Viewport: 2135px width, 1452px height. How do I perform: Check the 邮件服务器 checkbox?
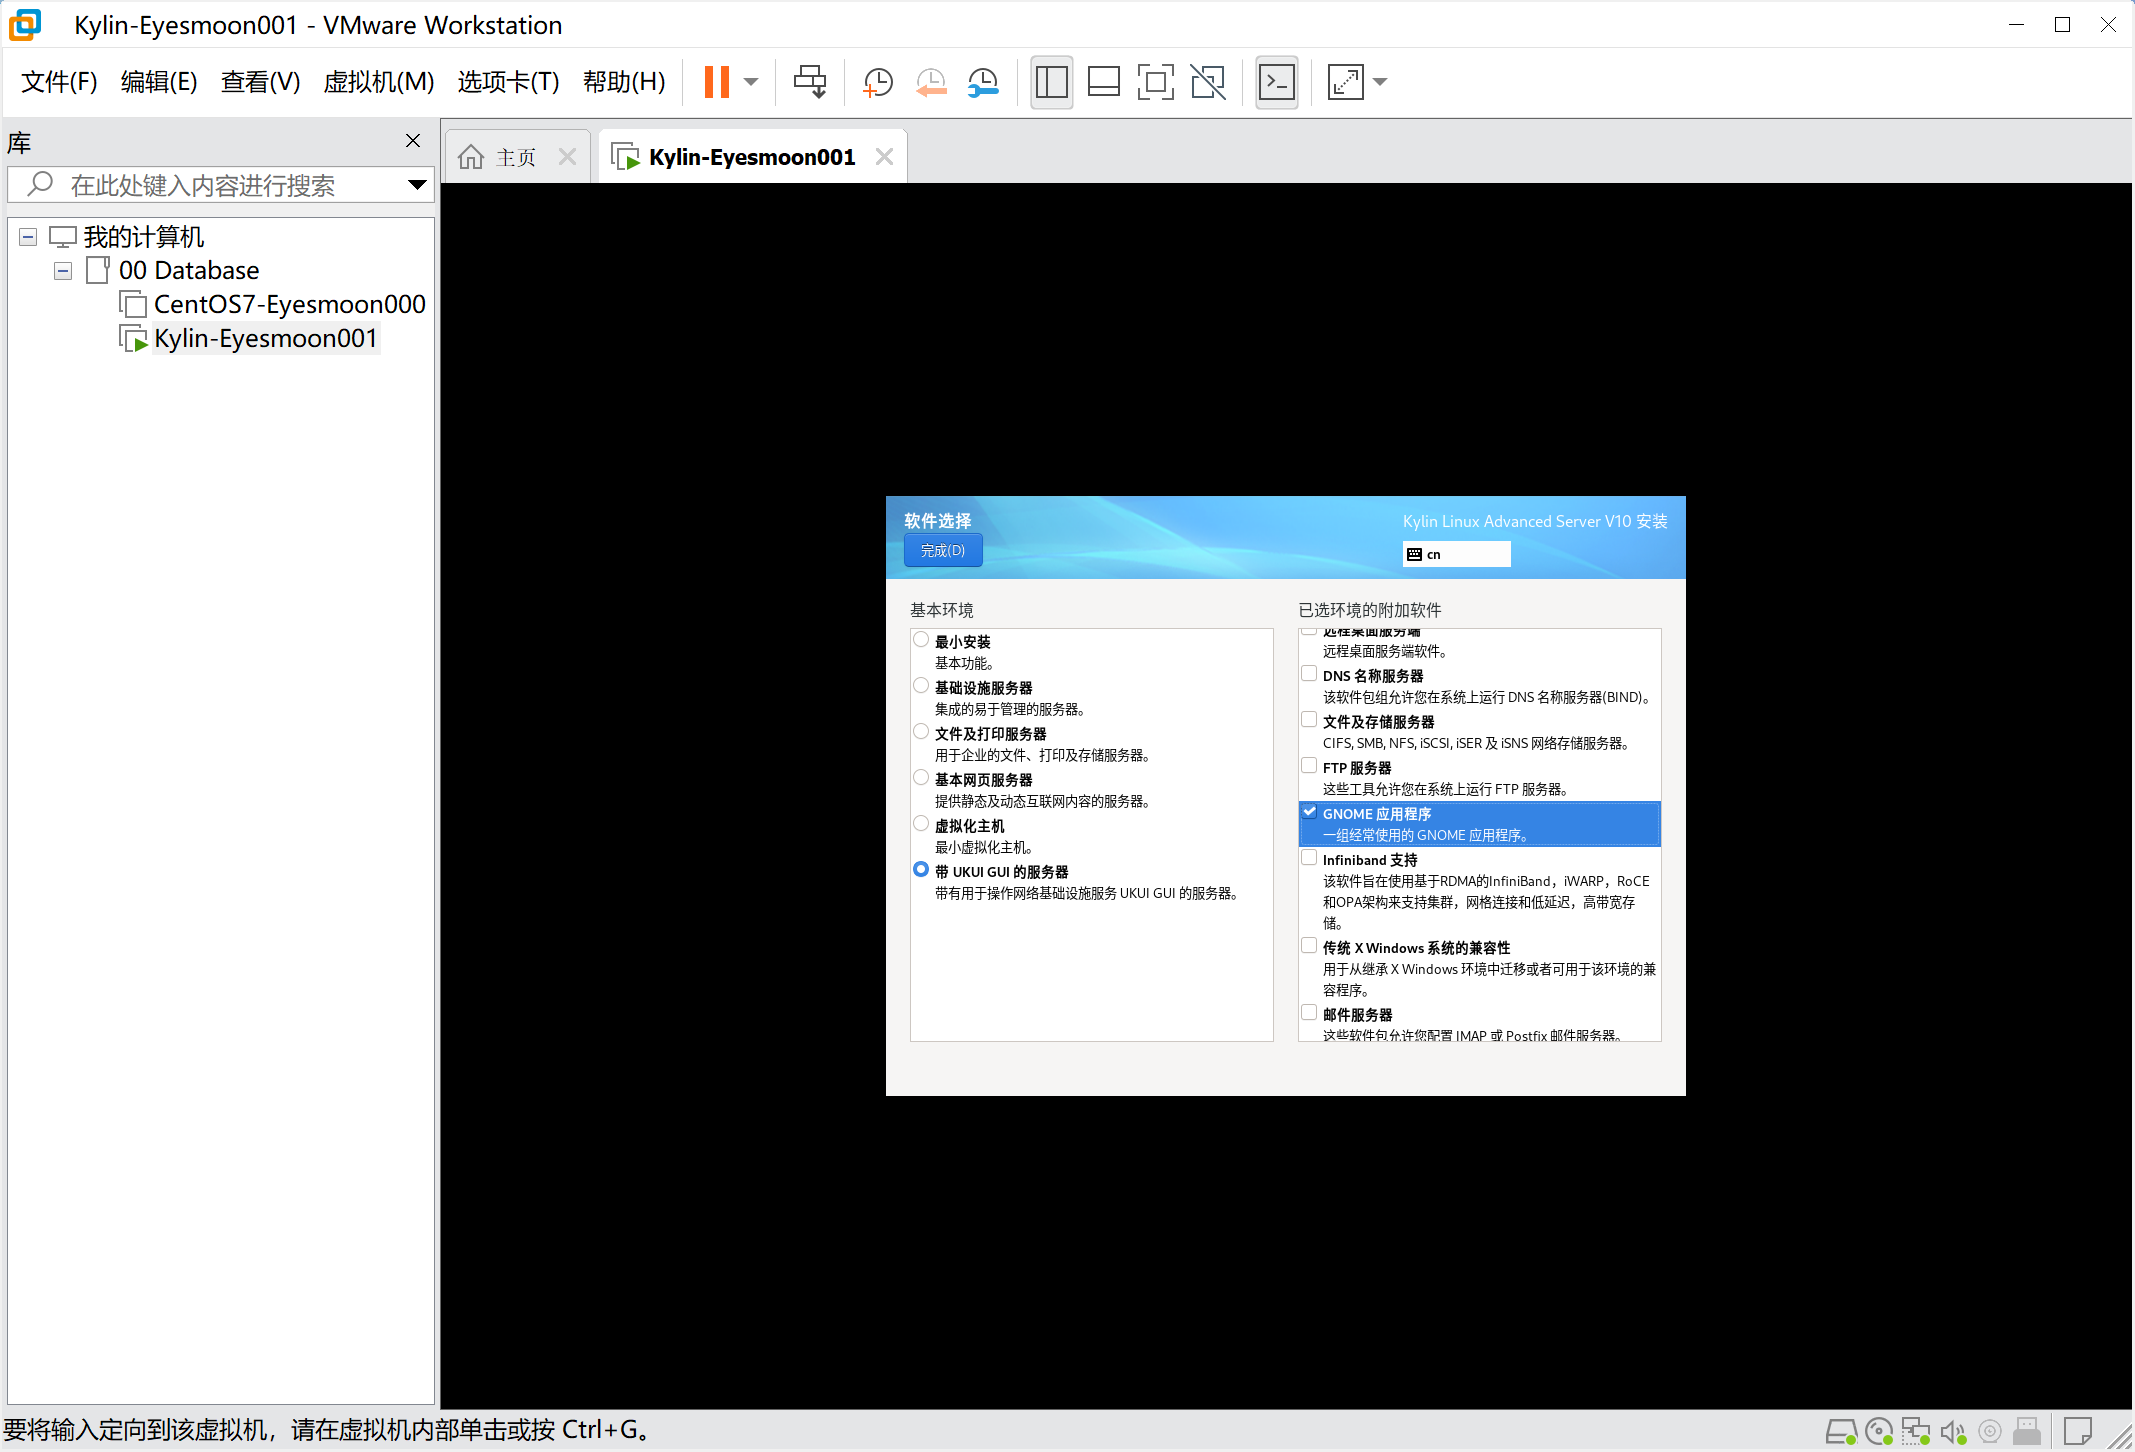pos(1309,1013)
